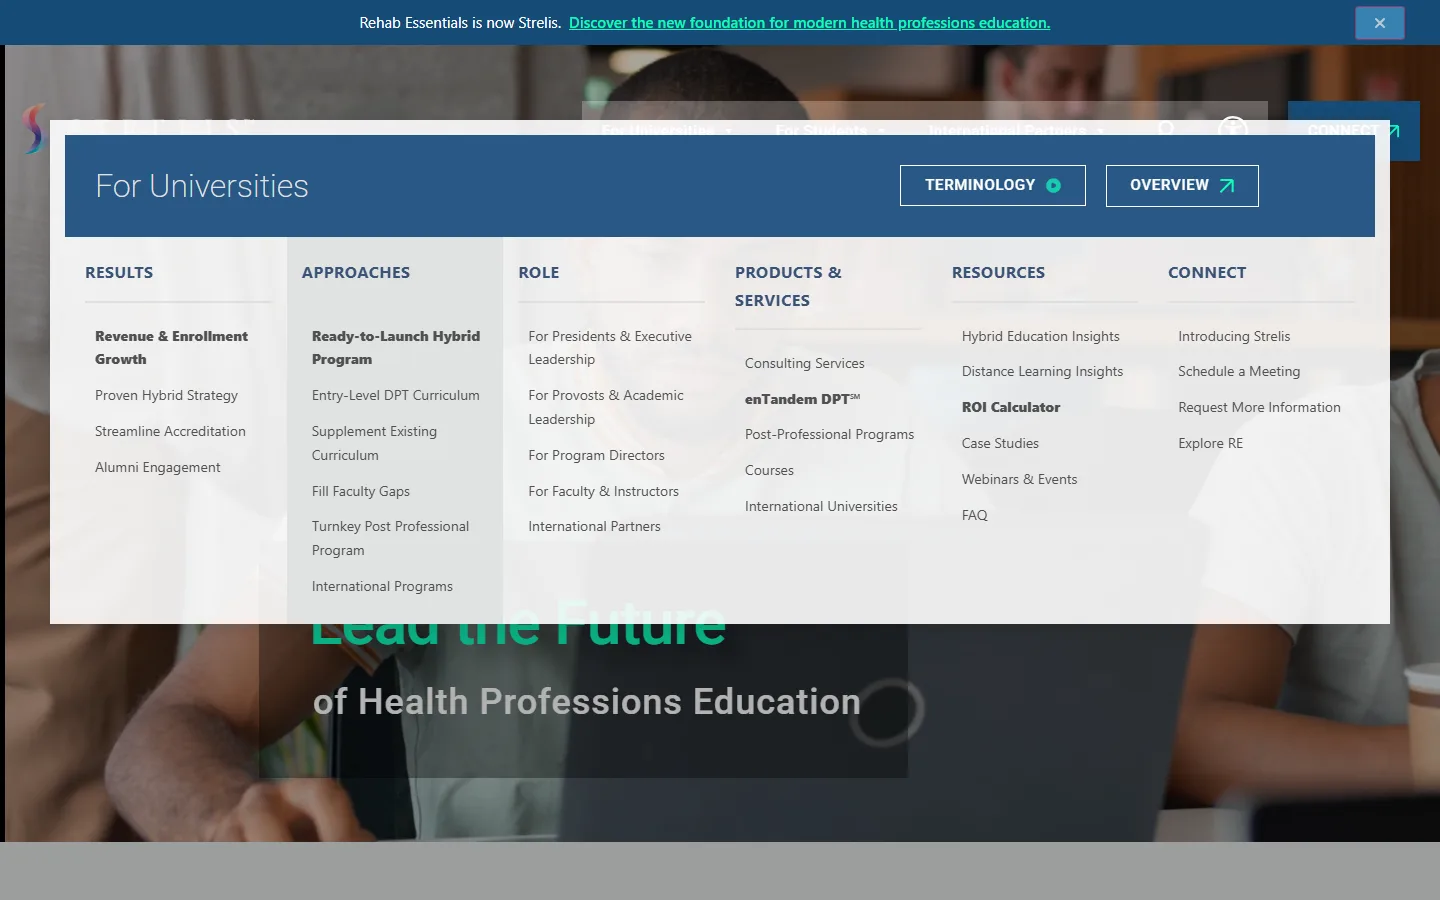
Task: Select For Presidents & Executive Leadership
Action: 610,348
